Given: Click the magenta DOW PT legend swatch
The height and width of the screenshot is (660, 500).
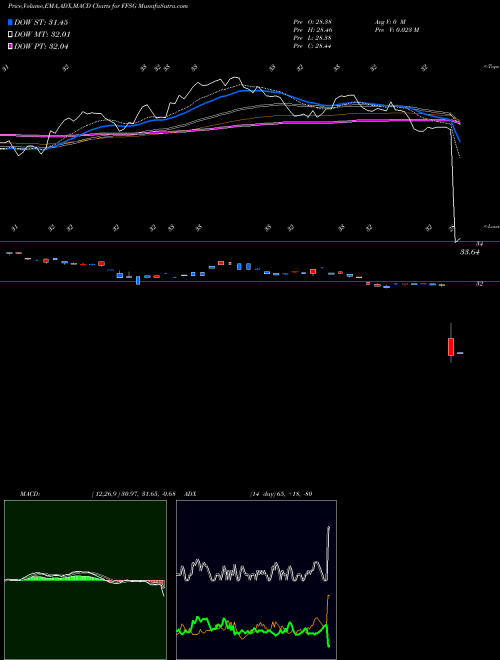Looking at the screenshot, I should pos(10,46).
